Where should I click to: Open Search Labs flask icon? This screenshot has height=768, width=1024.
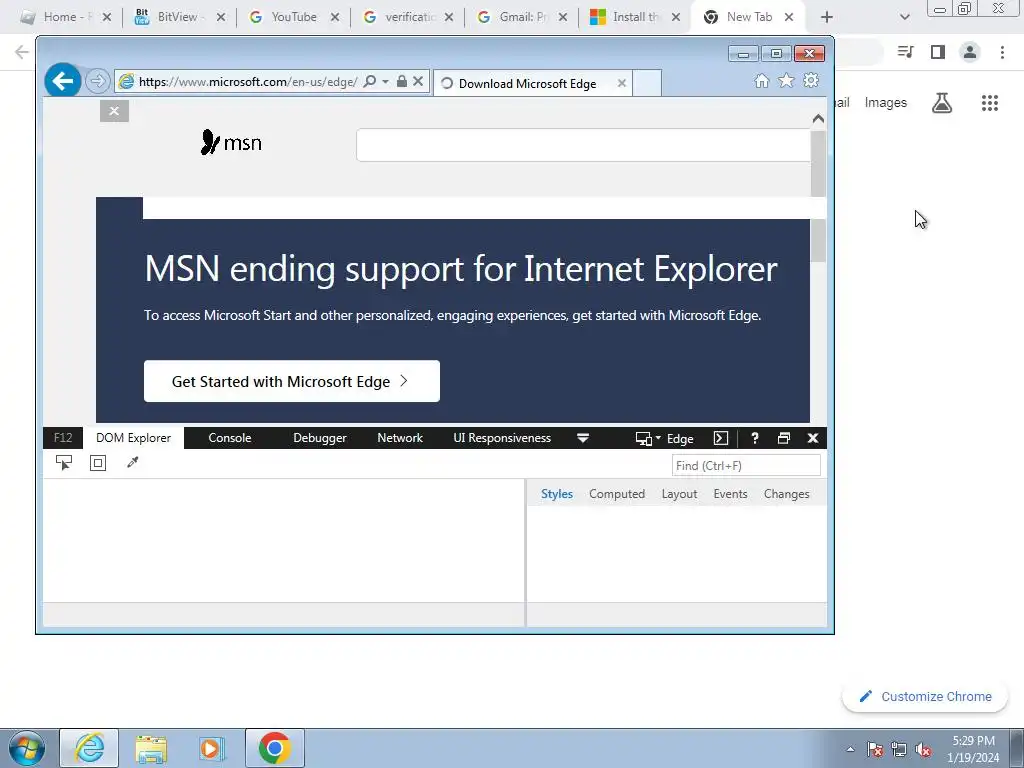point(942,103)
